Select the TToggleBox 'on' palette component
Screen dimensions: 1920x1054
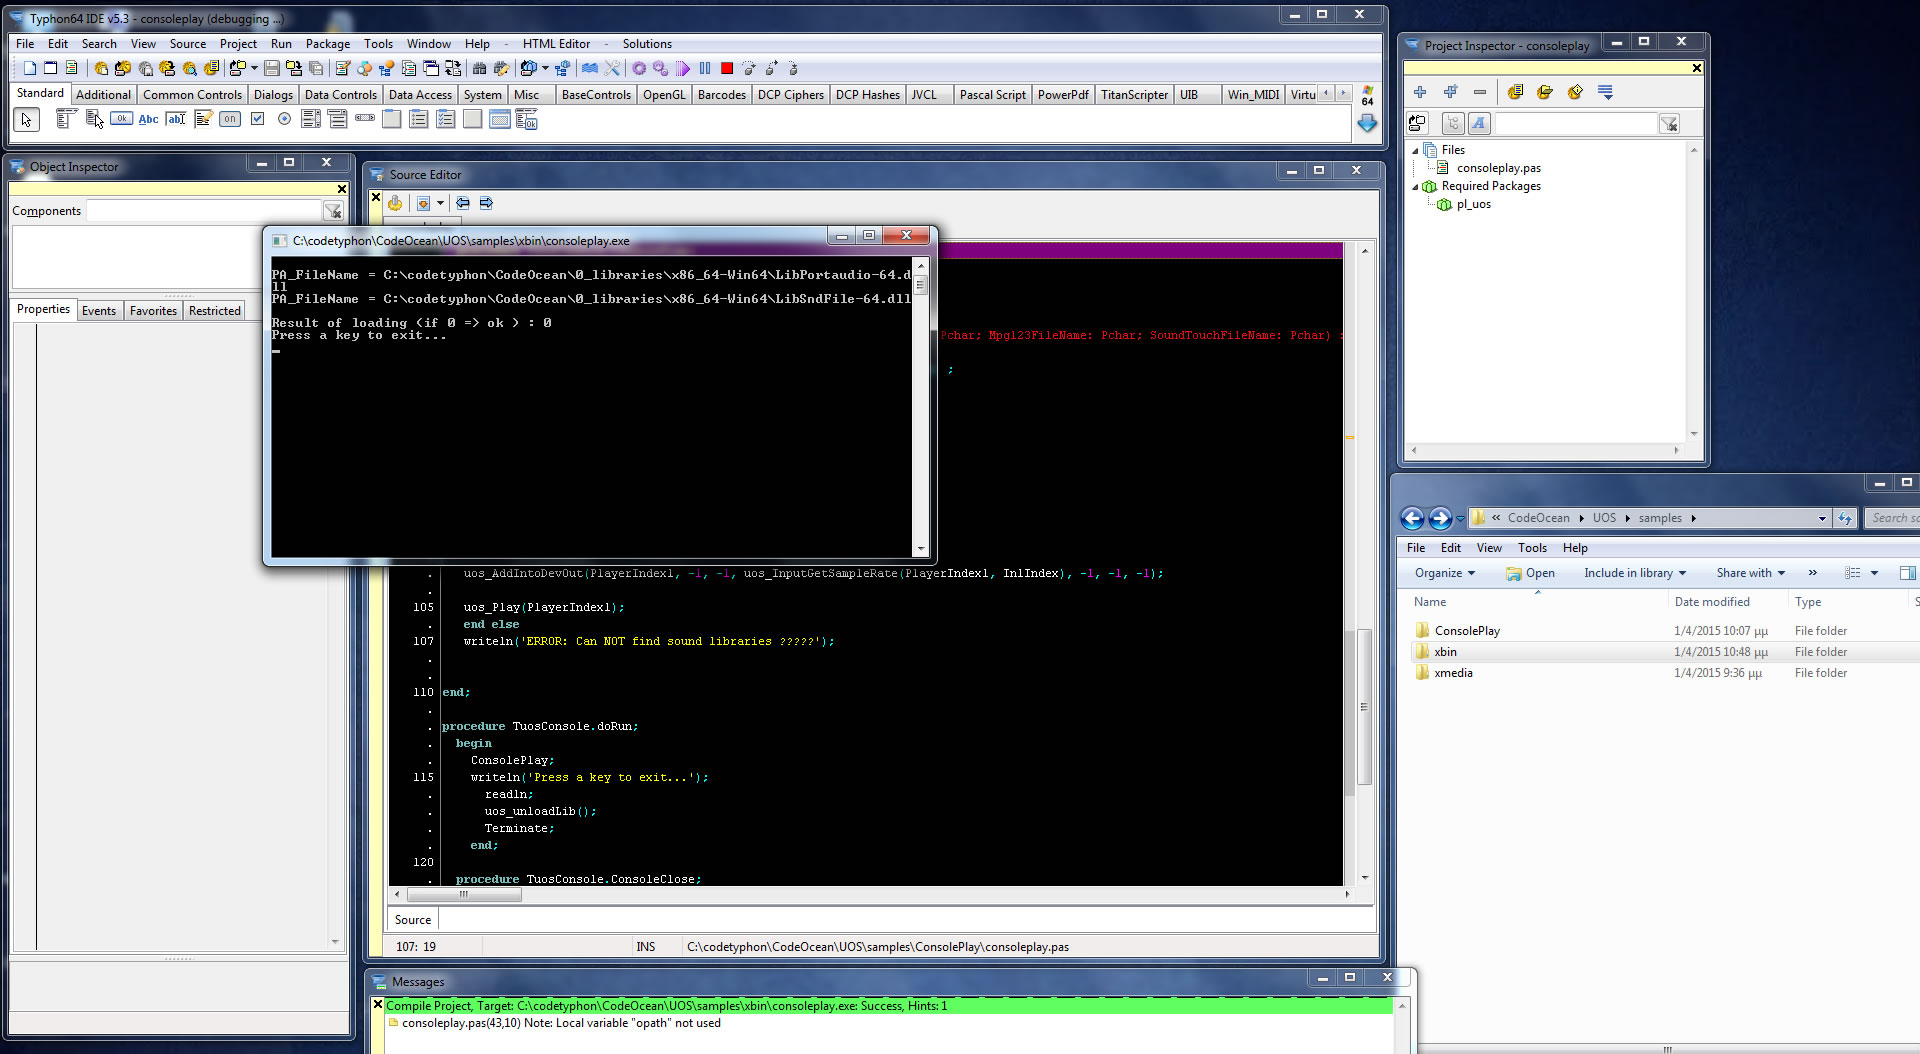[x=230, y=119]
